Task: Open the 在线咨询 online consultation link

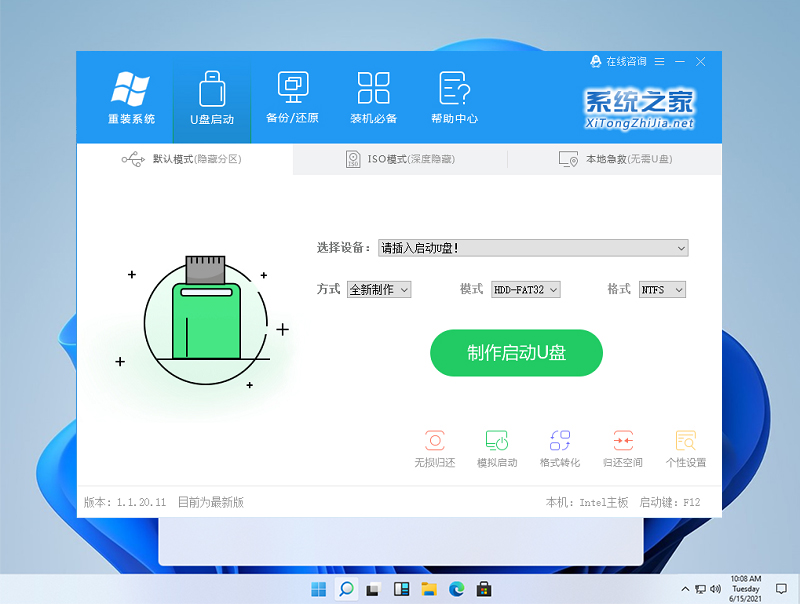Action: (x=625, y=61)
